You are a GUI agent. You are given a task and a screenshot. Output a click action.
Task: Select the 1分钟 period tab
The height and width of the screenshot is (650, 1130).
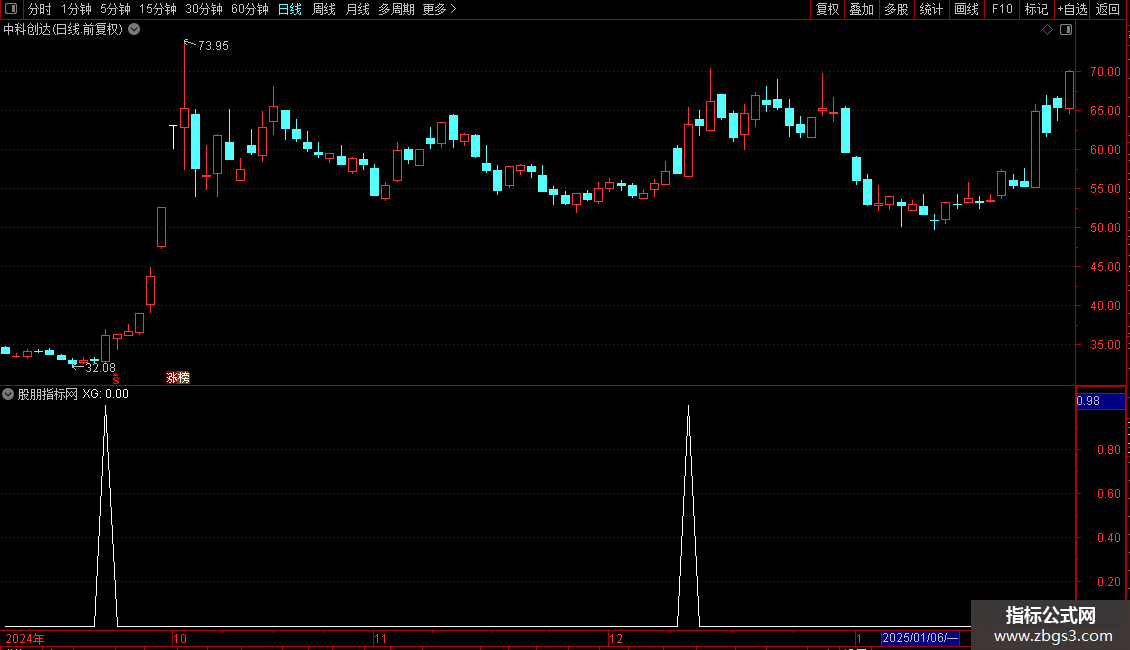click(76, 9)
